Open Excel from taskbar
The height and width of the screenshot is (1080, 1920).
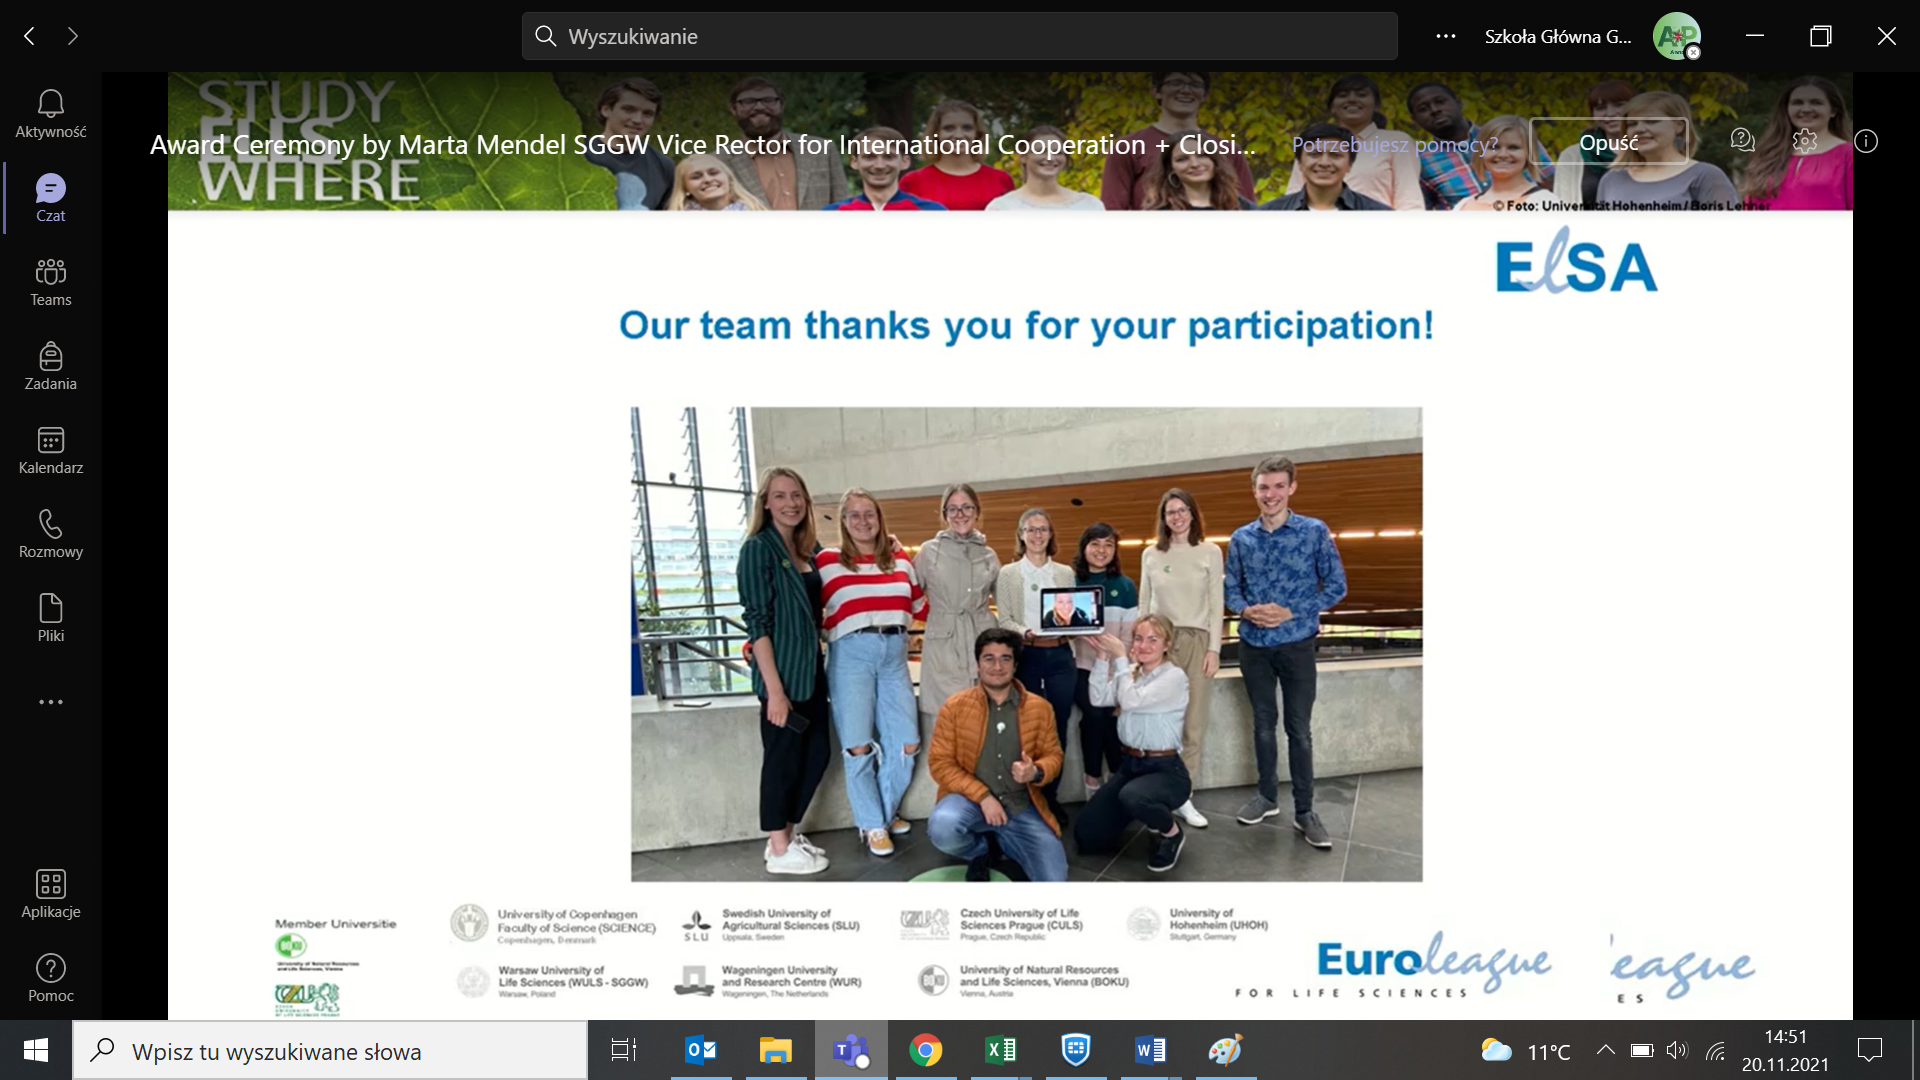pos(1001,1050)
